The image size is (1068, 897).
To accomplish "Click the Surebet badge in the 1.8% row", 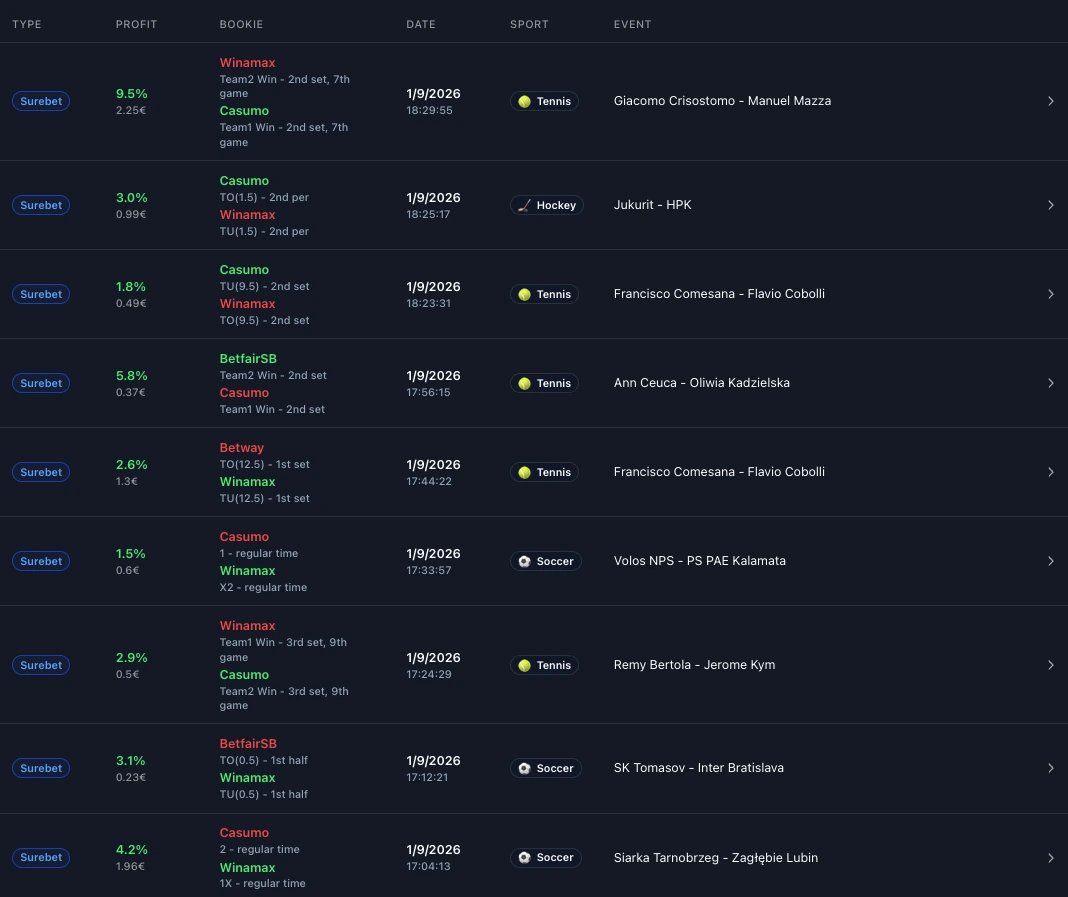I will pyautogui.click(x=41, y=294).
